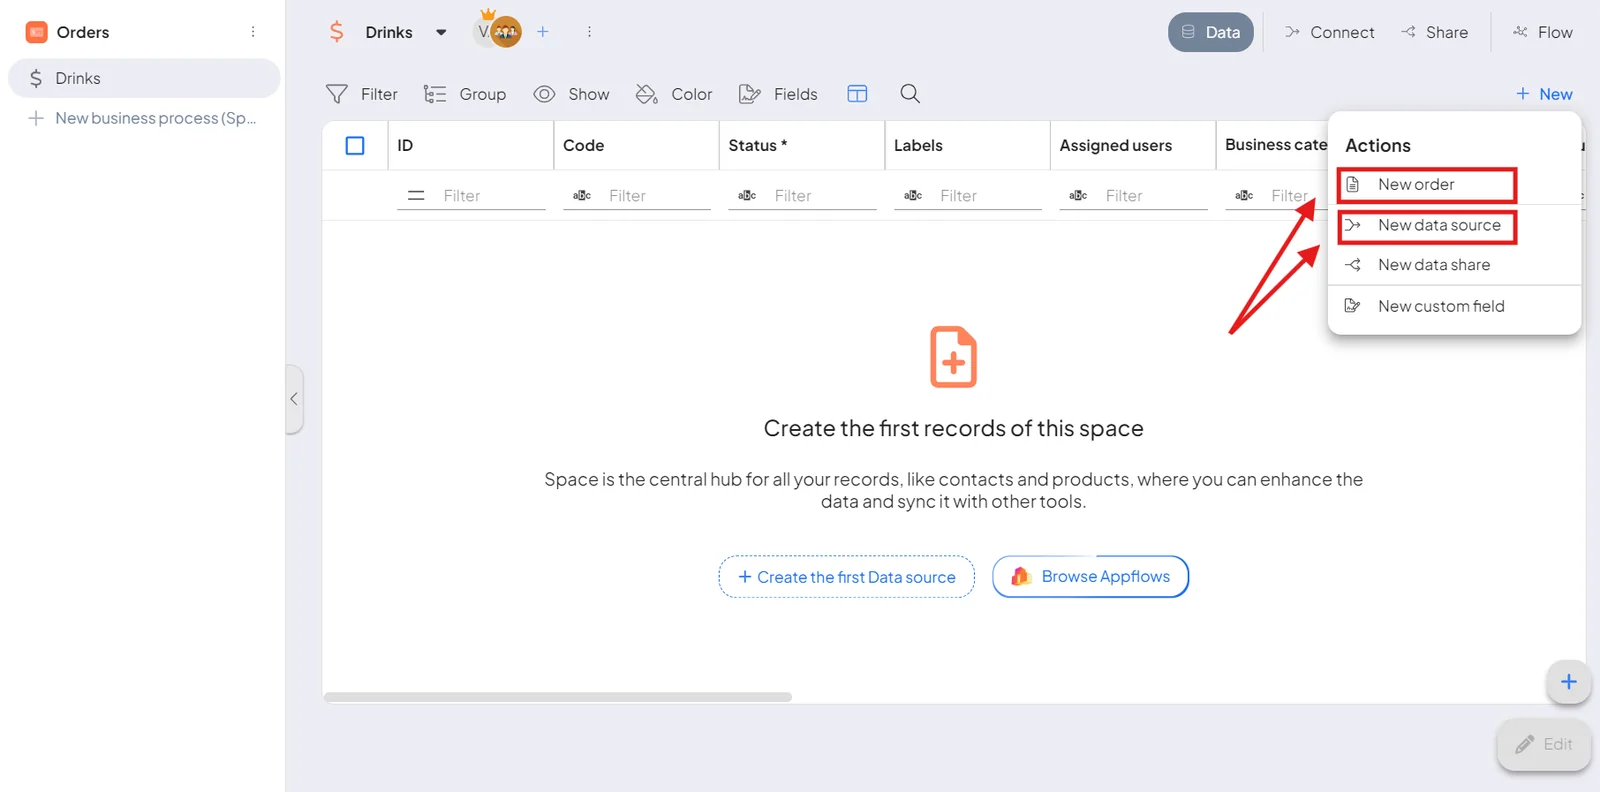Click the Filter funnel toolbar button
The width and height of the screenshot is (1600, 792).
coord(361,94)
